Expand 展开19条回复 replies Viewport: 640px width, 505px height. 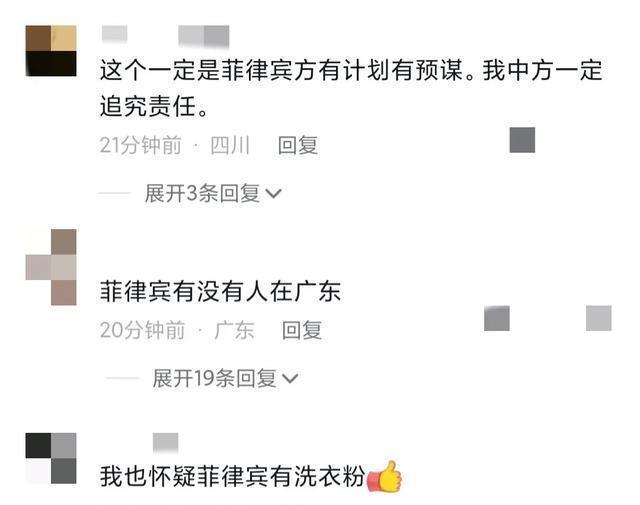pyautogui.click(x=225, y=378)
